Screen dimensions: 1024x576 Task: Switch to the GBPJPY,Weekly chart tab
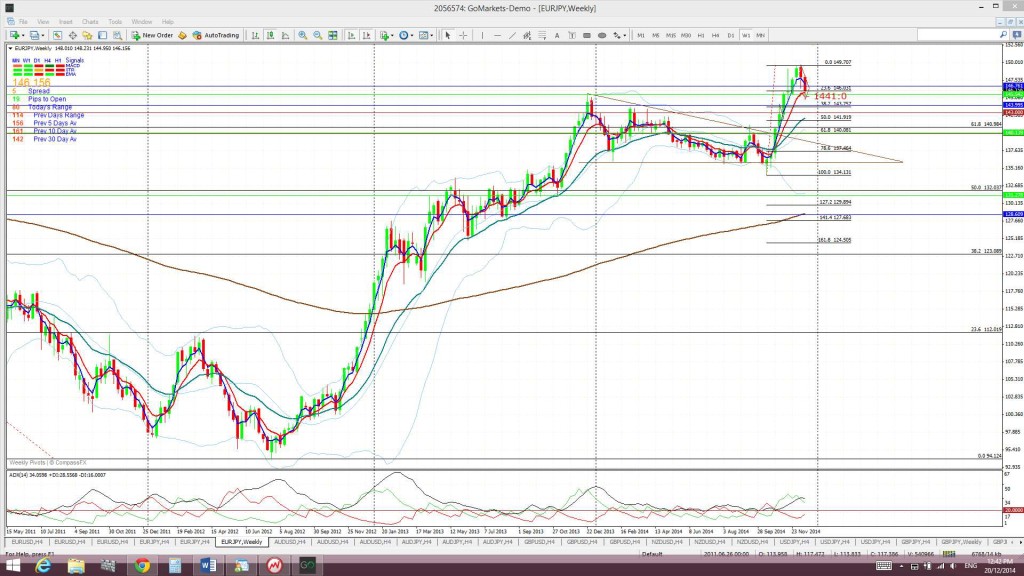[961, 542]
